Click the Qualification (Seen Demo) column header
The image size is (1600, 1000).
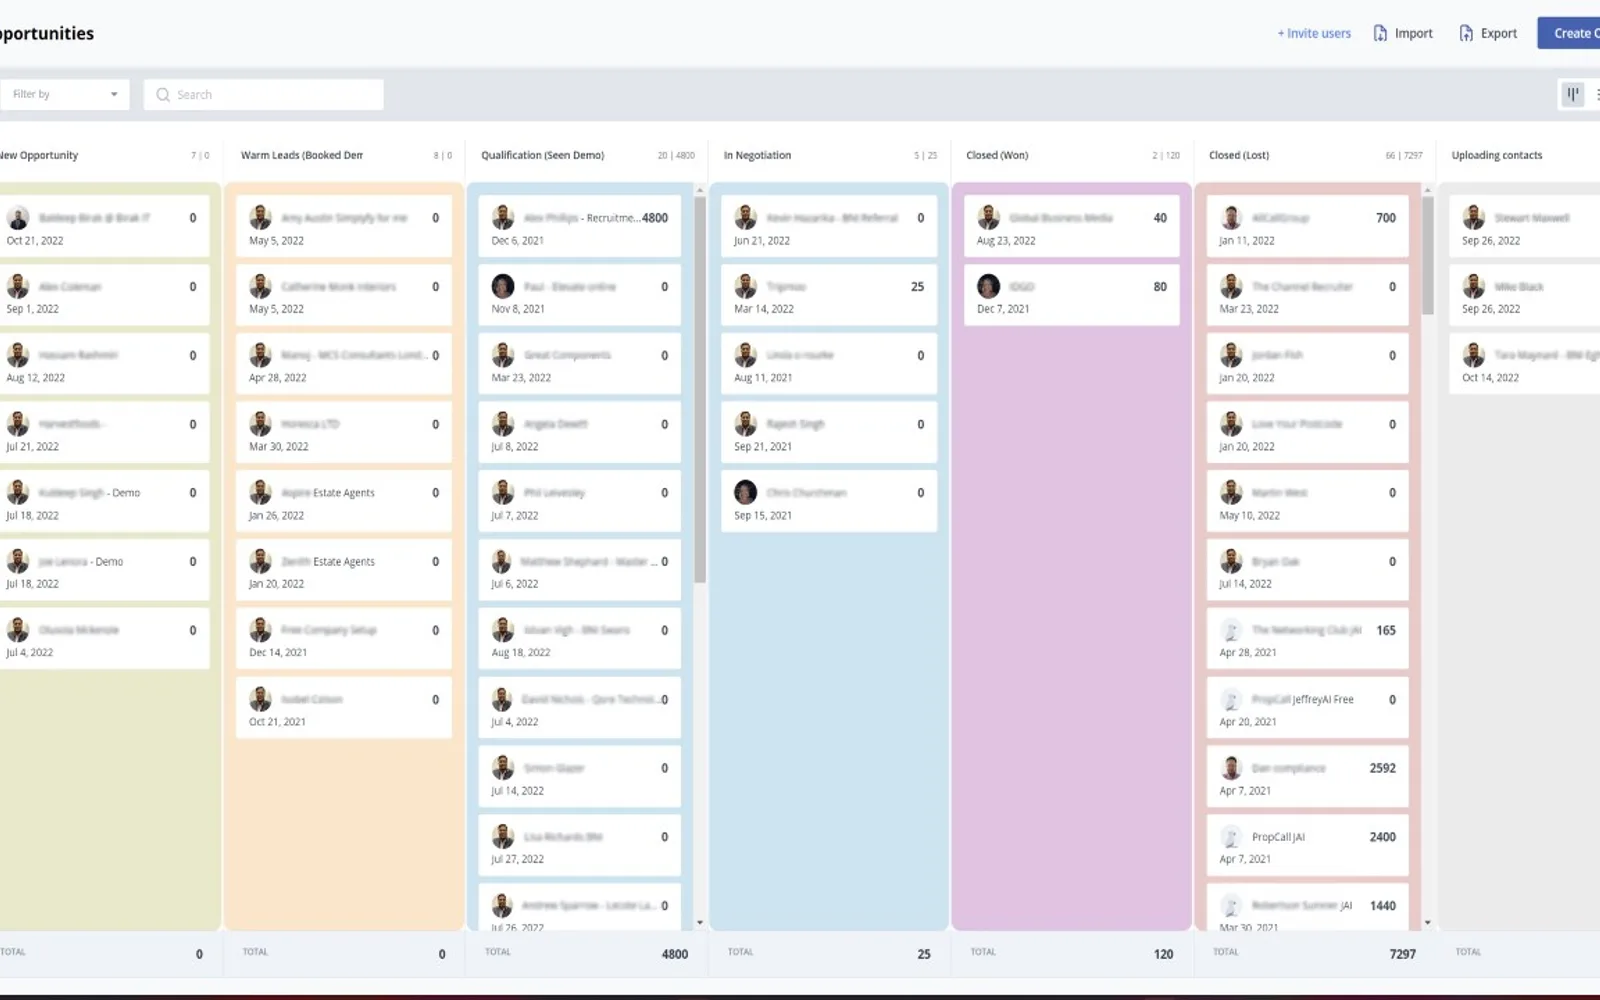point(543,155)
